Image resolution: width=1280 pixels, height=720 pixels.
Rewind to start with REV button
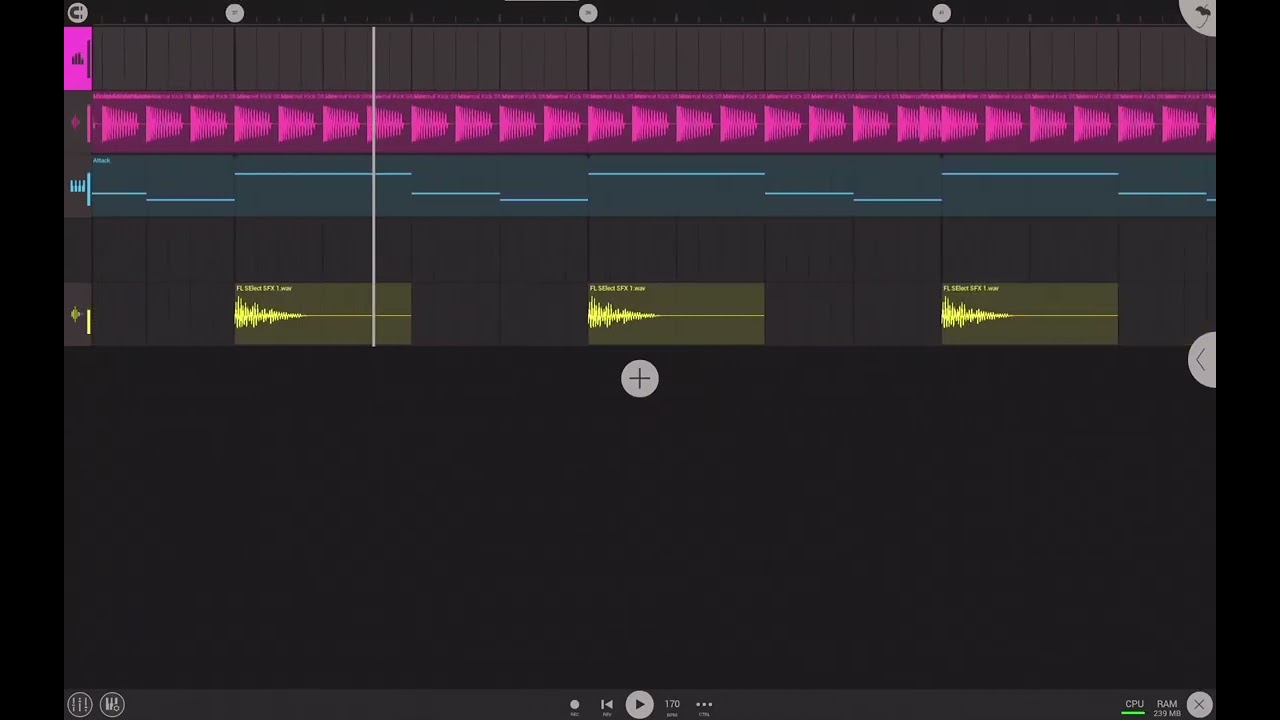pos(606,706)
